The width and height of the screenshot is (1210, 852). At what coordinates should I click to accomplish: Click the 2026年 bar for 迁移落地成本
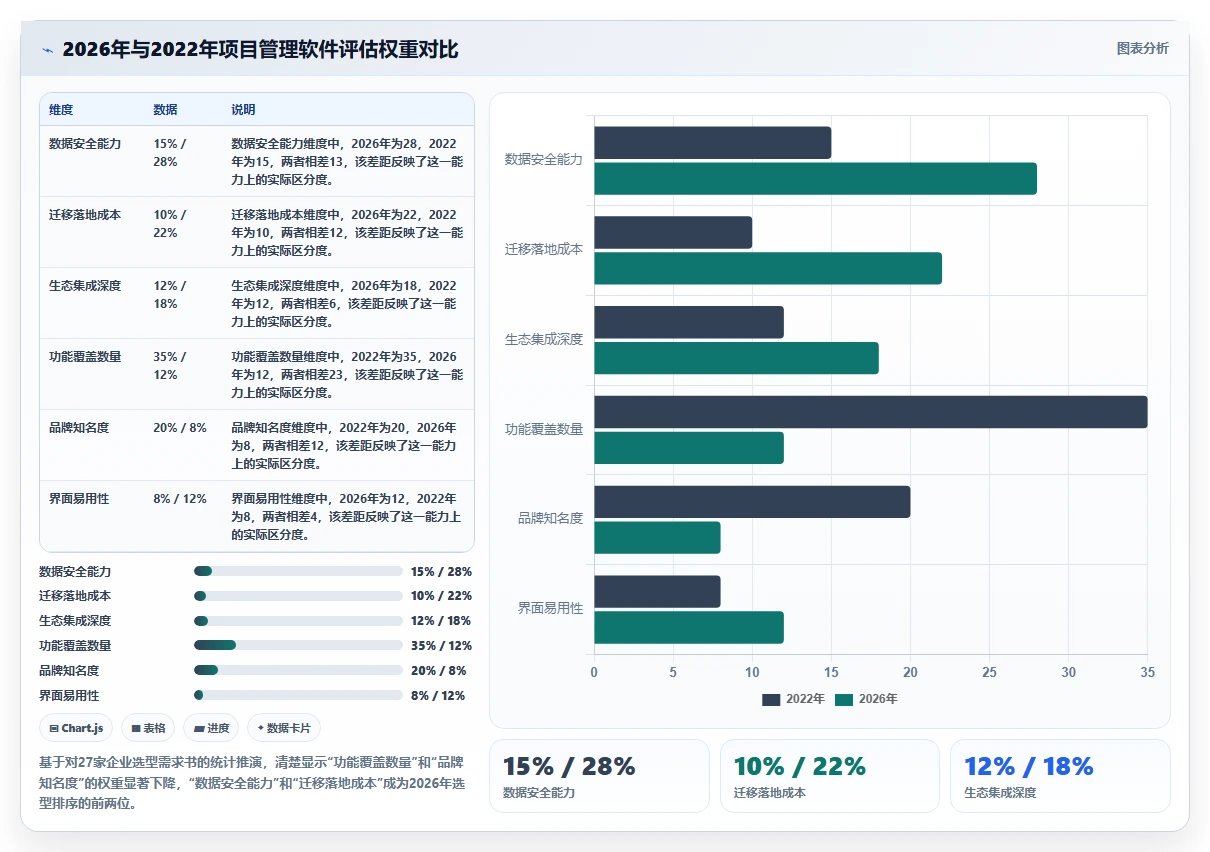[x=768, y=268]
